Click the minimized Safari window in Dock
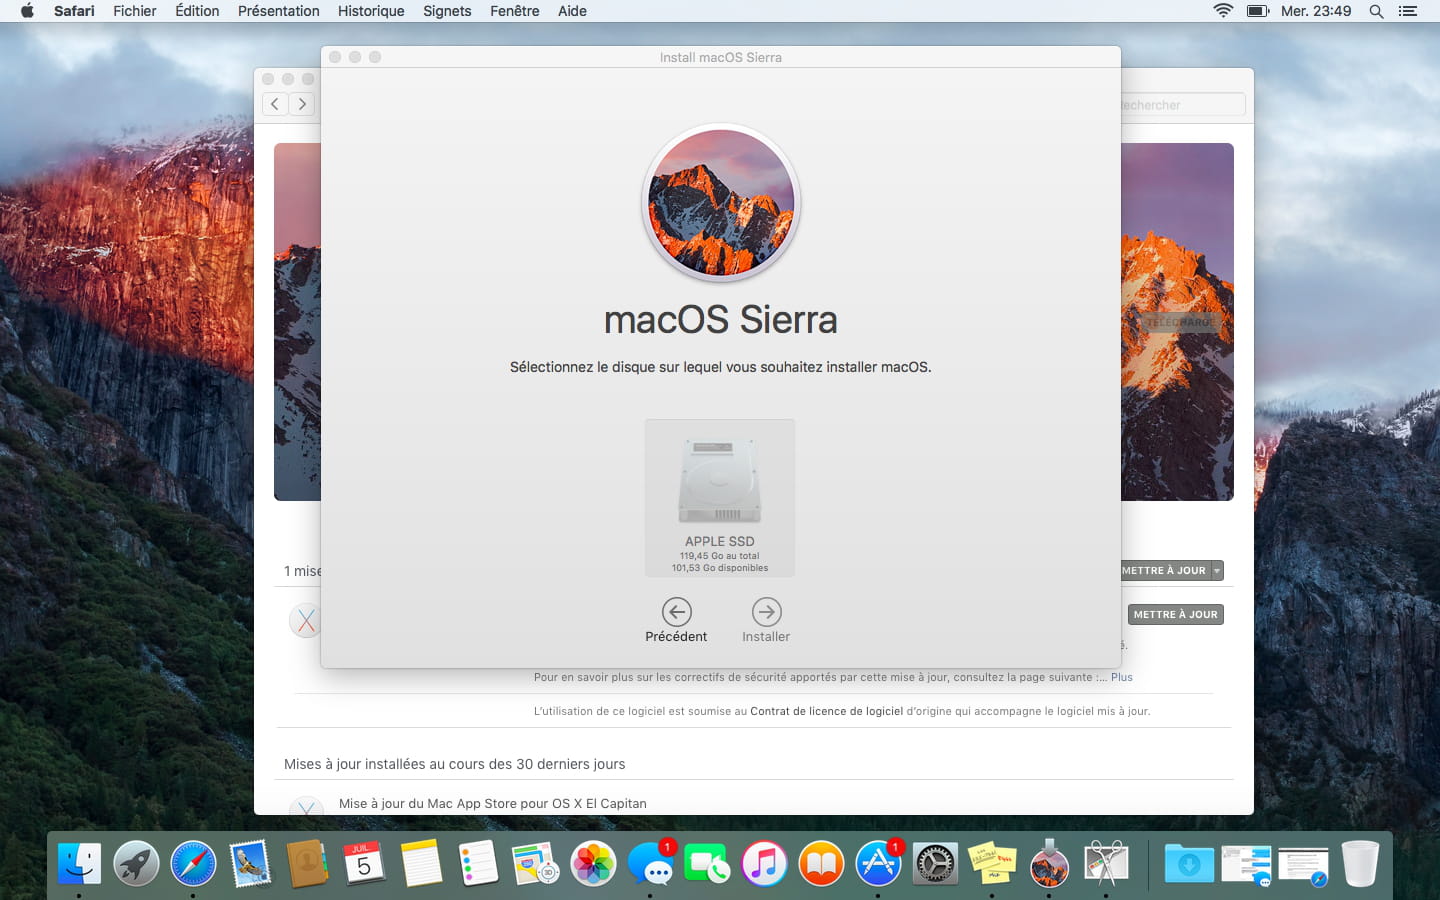This screenshot has width=1440, height=900. (x=1303, y=863)
